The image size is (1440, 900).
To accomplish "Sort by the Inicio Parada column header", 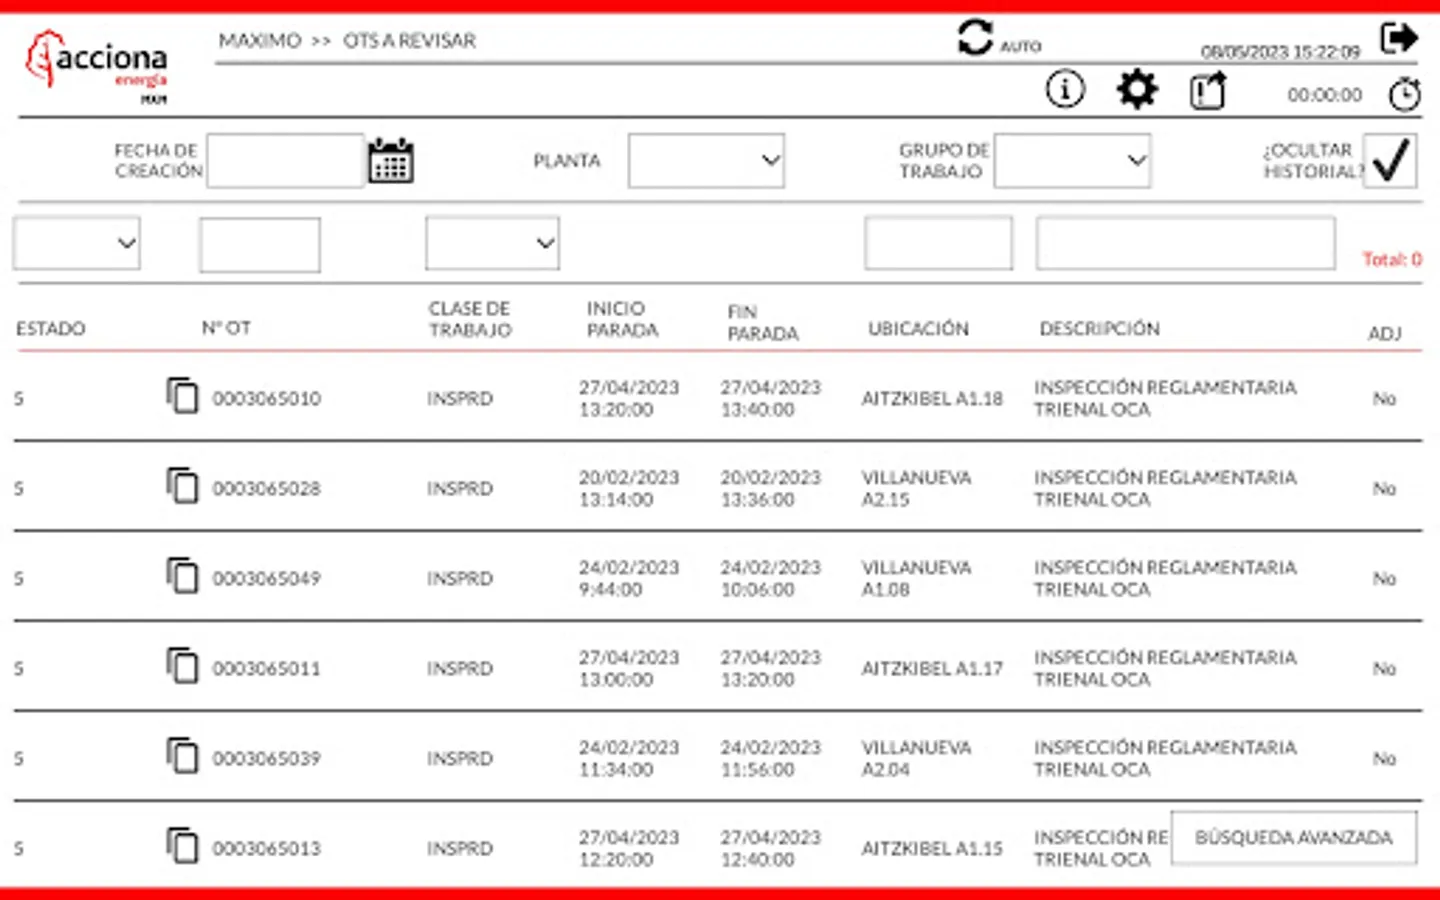I will coord(622,319).
